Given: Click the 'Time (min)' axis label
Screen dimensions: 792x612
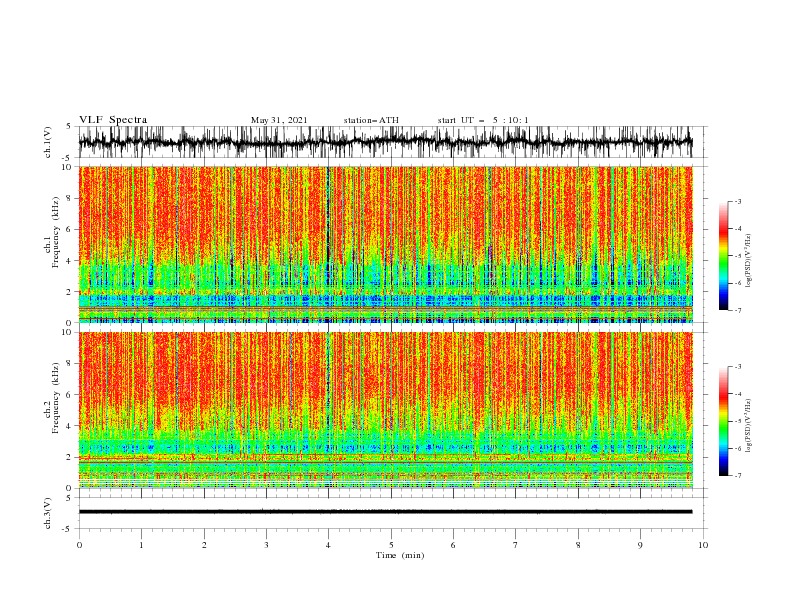Looking at the screenshot, I should click(400, 555).
